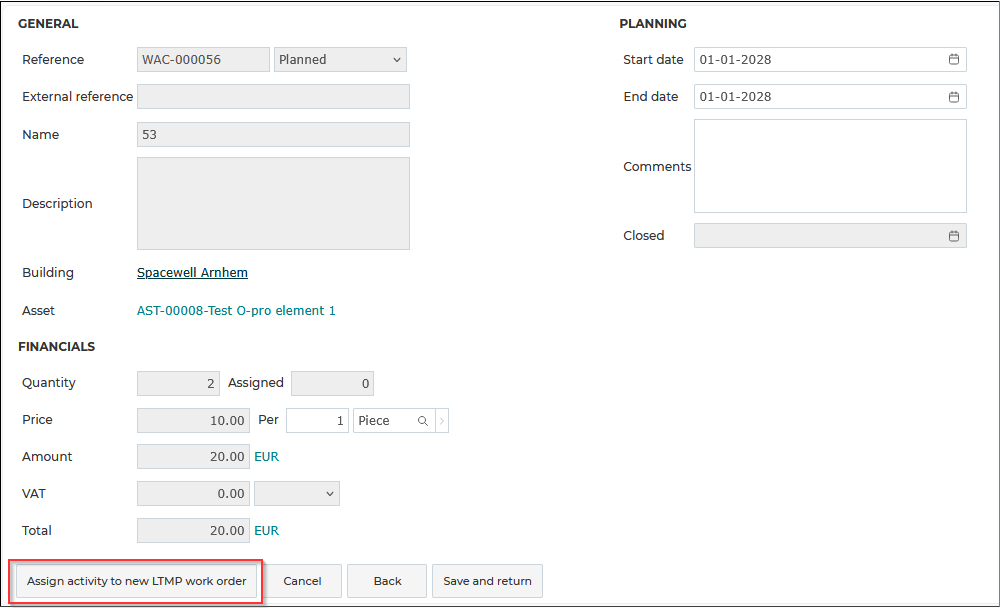The height and width of the screenshot is (608, 1000).
Task: Select the GENERAL section heading
Action: 48,24
